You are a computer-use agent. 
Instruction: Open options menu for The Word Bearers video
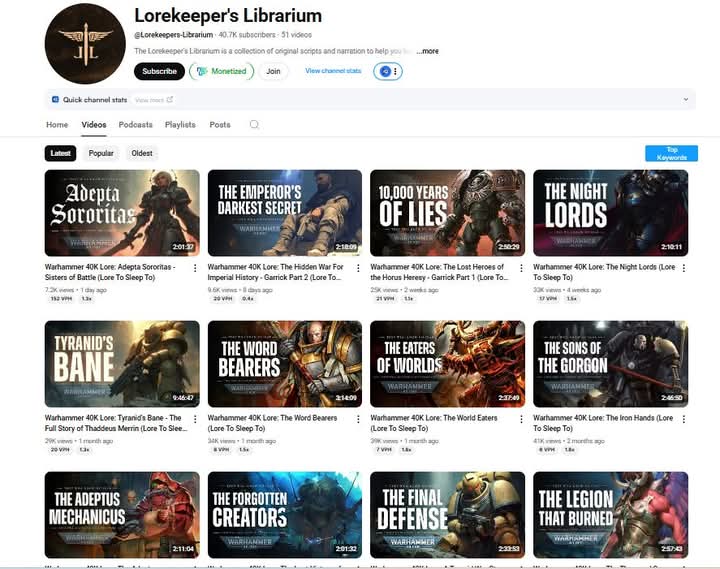coord(358,419)
